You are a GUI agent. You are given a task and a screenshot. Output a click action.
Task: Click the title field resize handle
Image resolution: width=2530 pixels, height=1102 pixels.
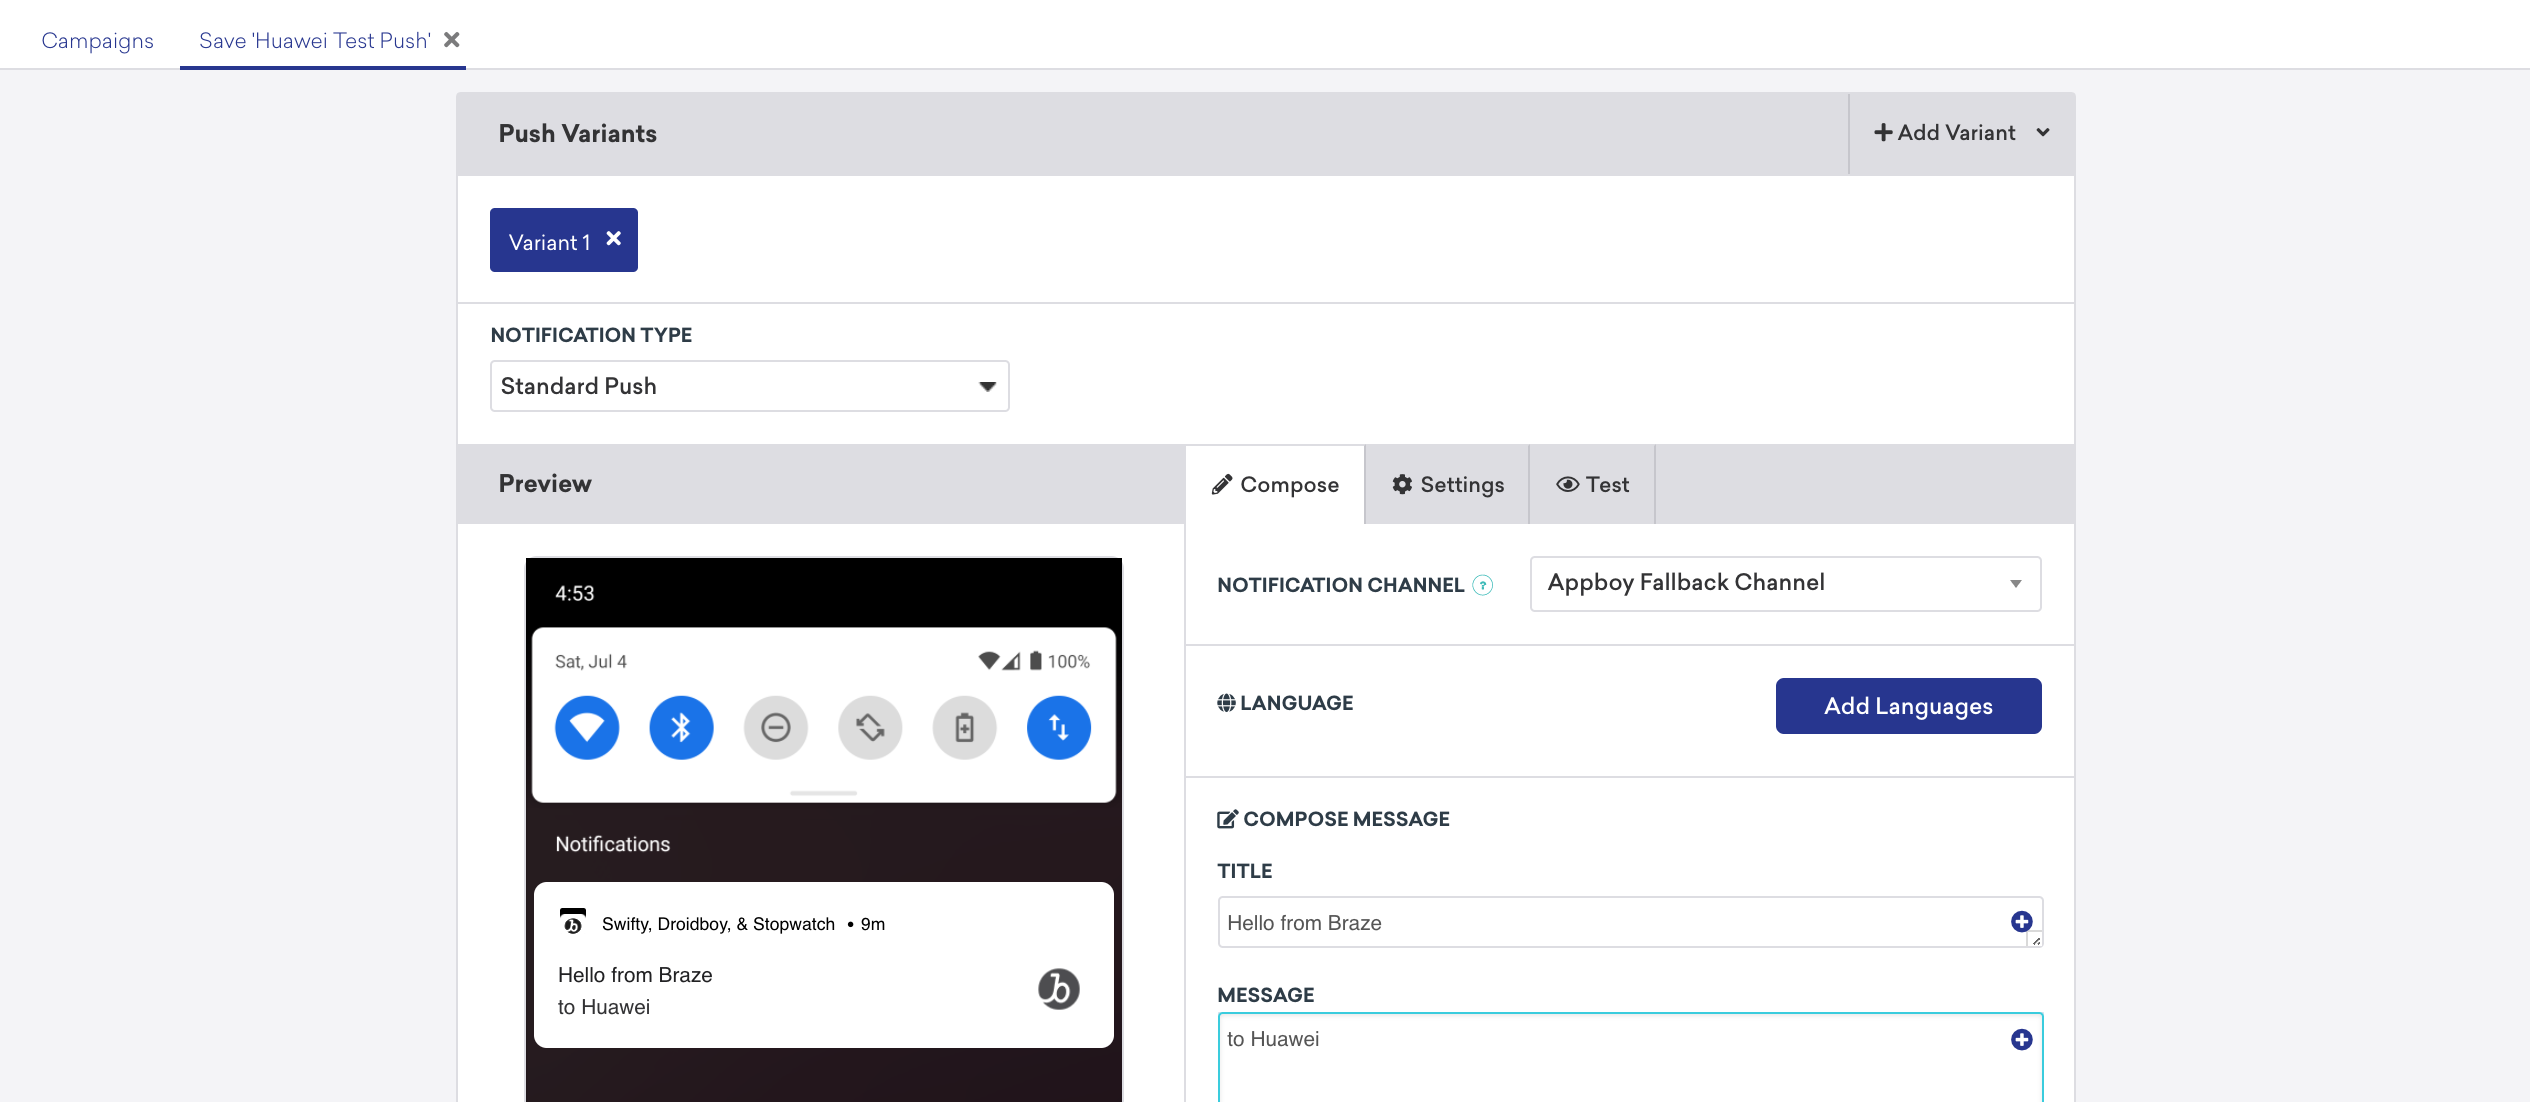pos(2035,940)
